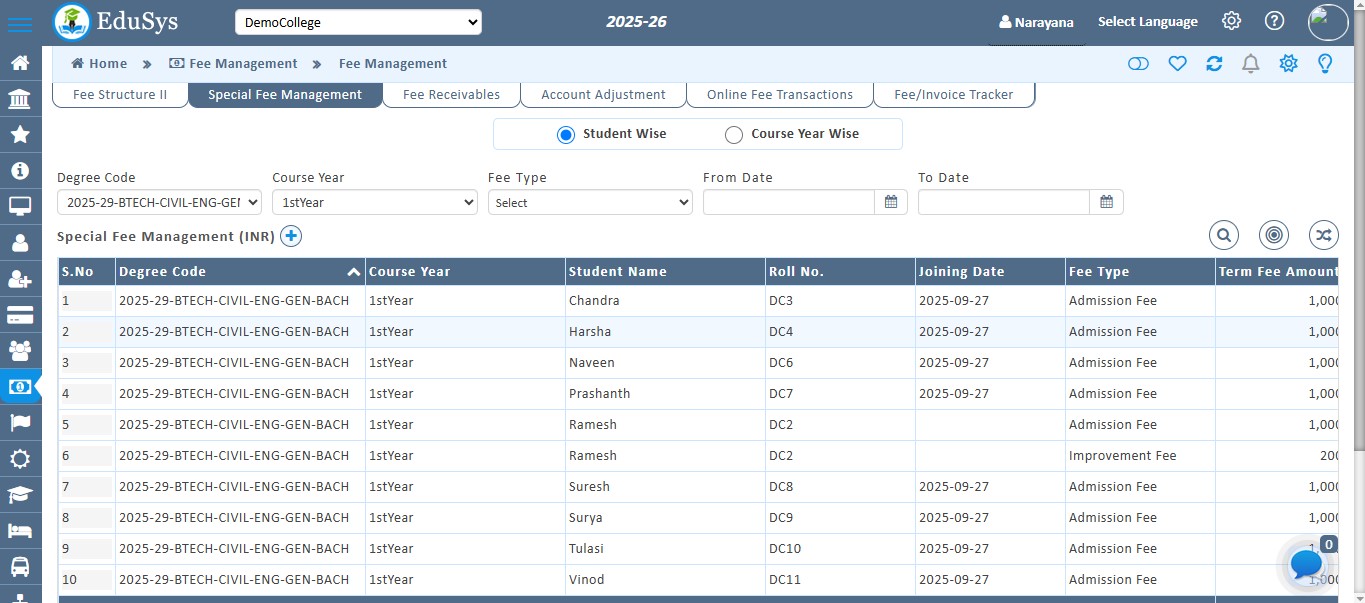Select the institution/bank icon in the sidebar

[x=22, y=98]
